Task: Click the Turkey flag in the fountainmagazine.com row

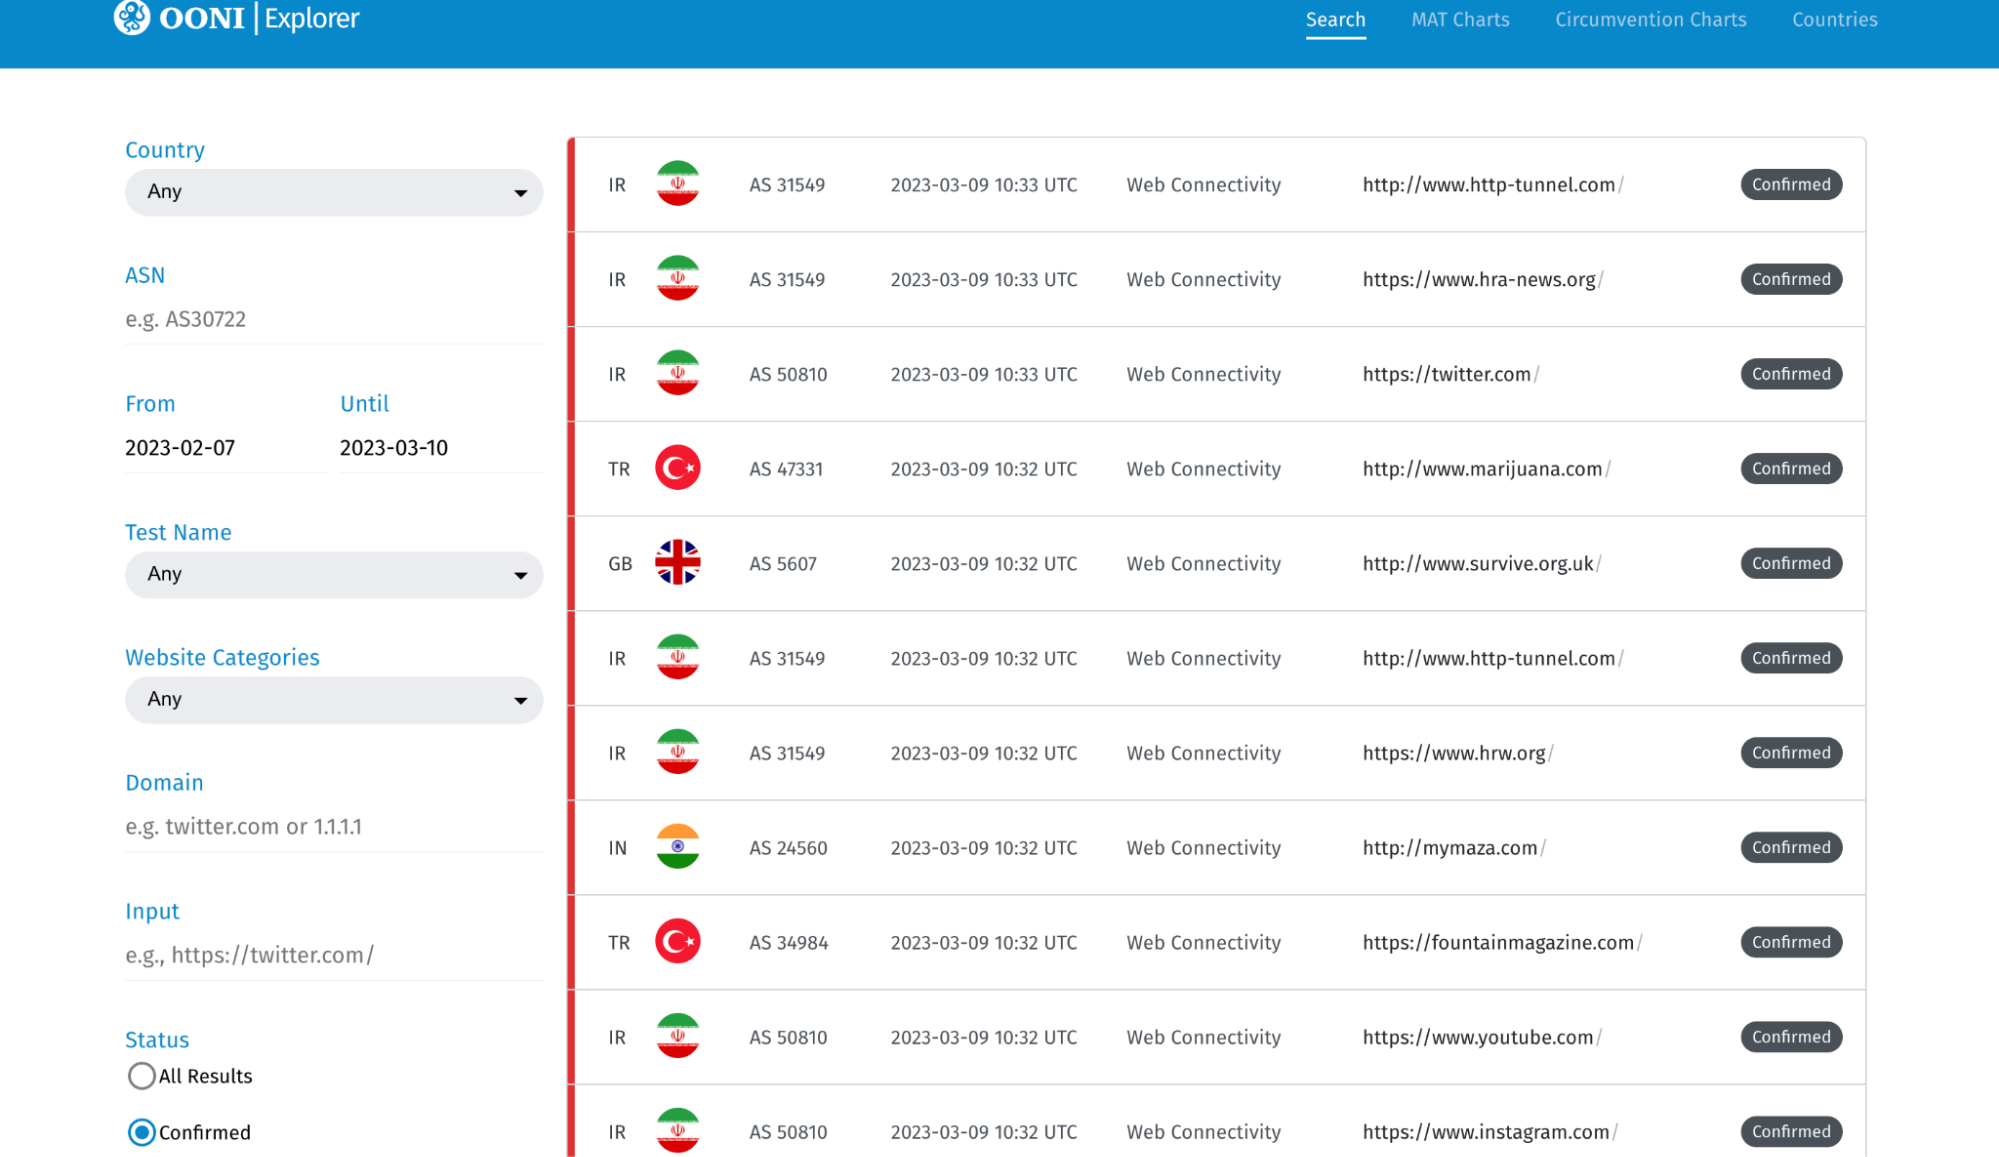Action: pos(677,942)
